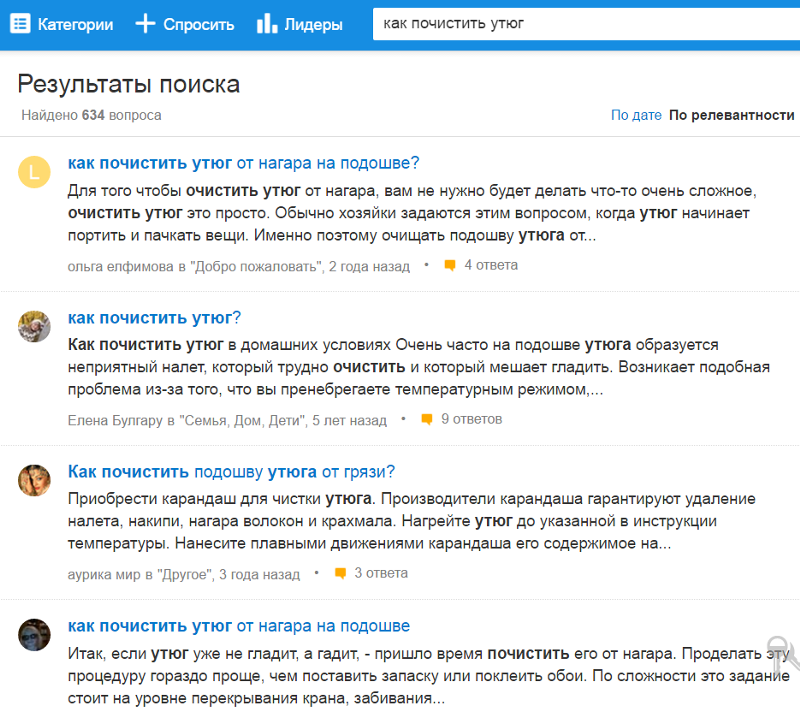Open the Добро пожаловать category link
Screen dimensions: 800x714
tap(258, 266)
